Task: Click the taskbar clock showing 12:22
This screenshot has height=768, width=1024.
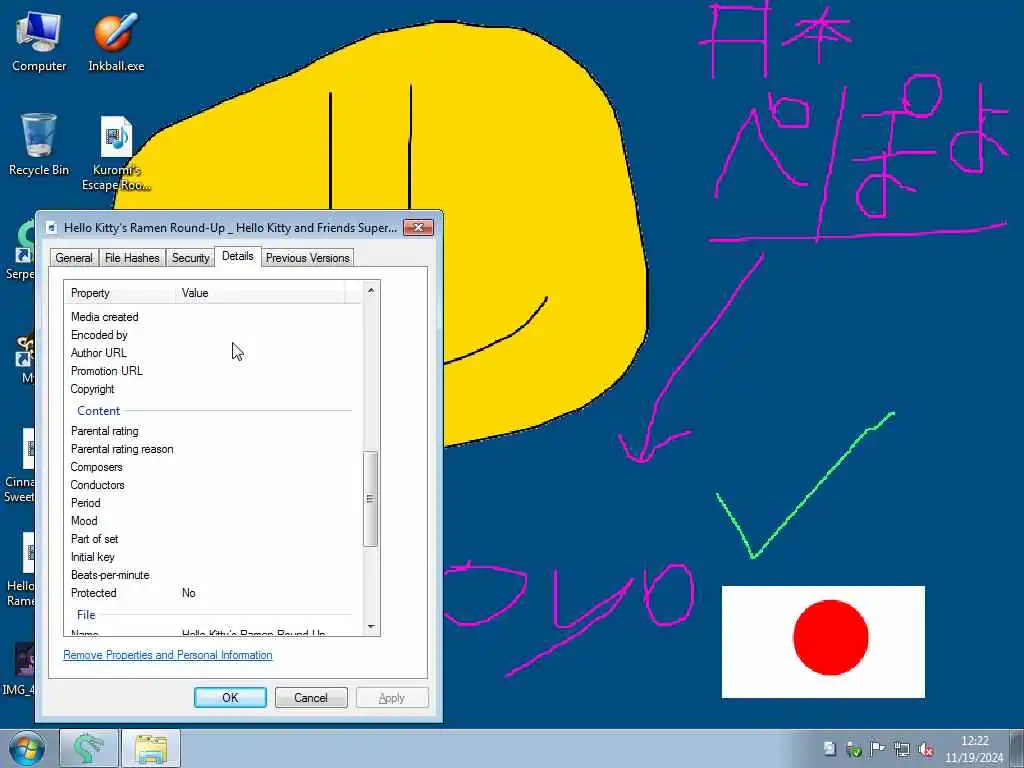Action: pos(974,749)
